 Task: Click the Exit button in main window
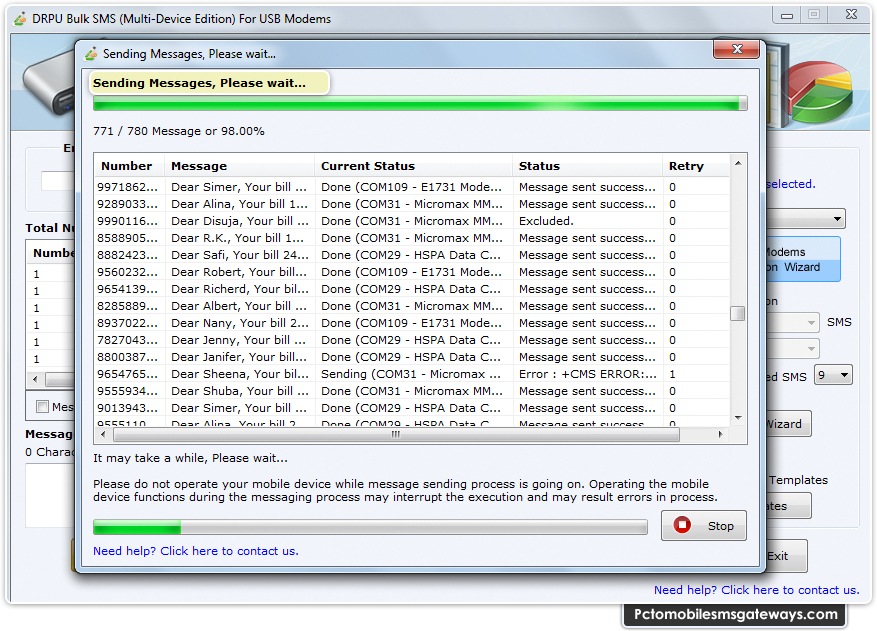click(x=786, y=556)
